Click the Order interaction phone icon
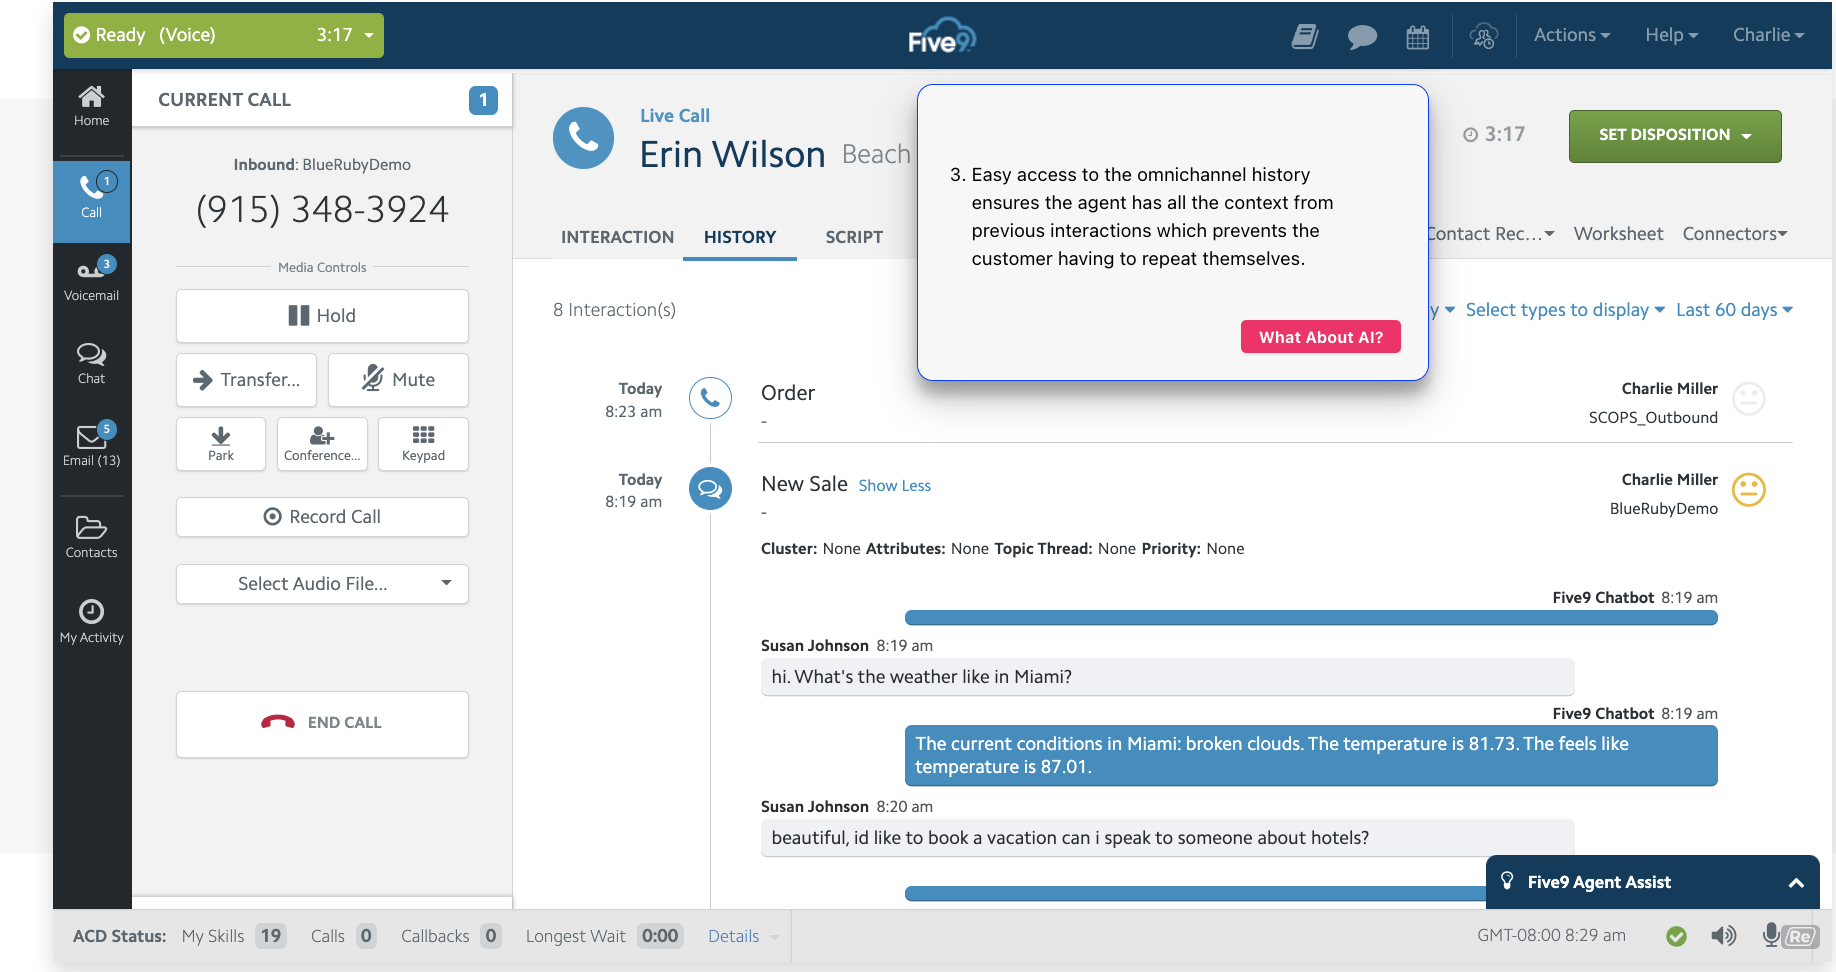Screen dimensions: 1836x972 pyautogui.click(x=710, y=398)
